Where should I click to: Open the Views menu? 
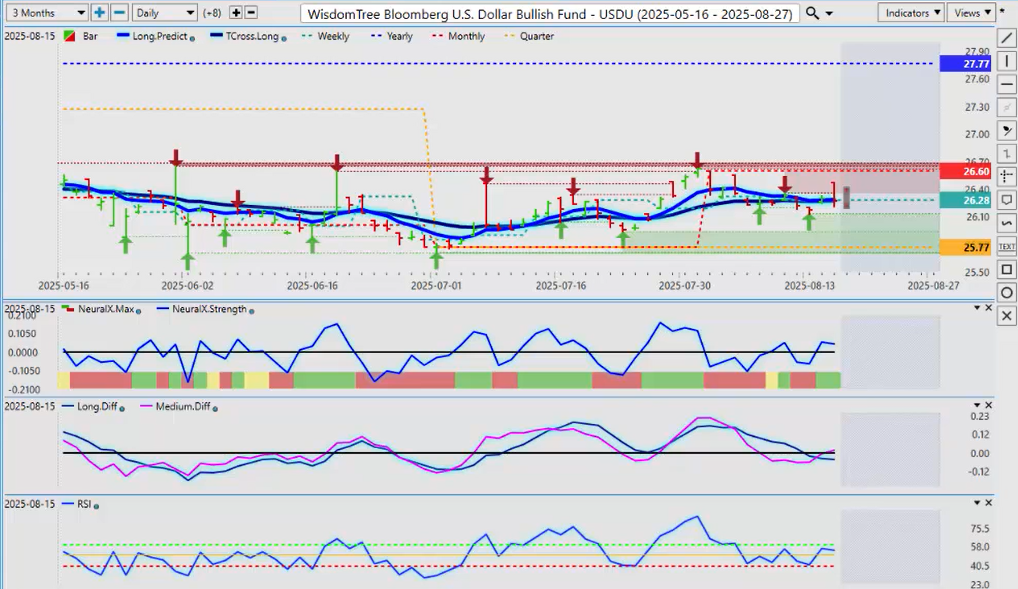[x=971, y=13]
